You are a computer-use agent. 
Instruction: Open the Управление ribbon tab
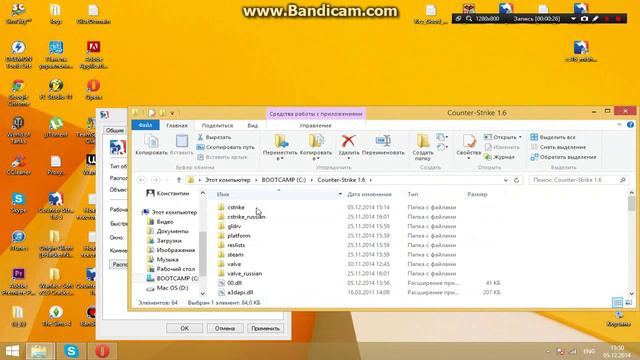(315, 125)
